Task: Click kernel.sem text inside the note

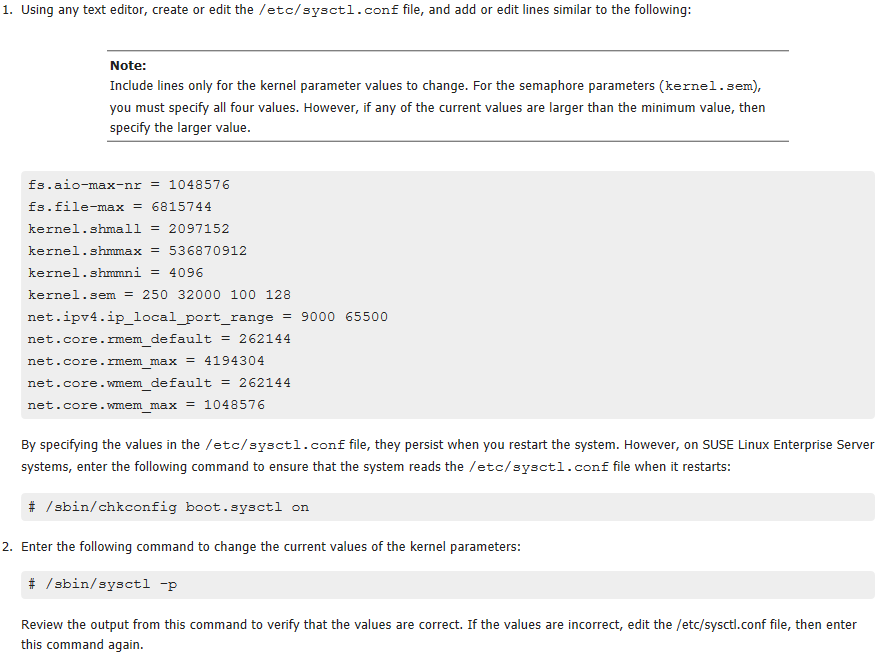Action: (x=708, y=86)
